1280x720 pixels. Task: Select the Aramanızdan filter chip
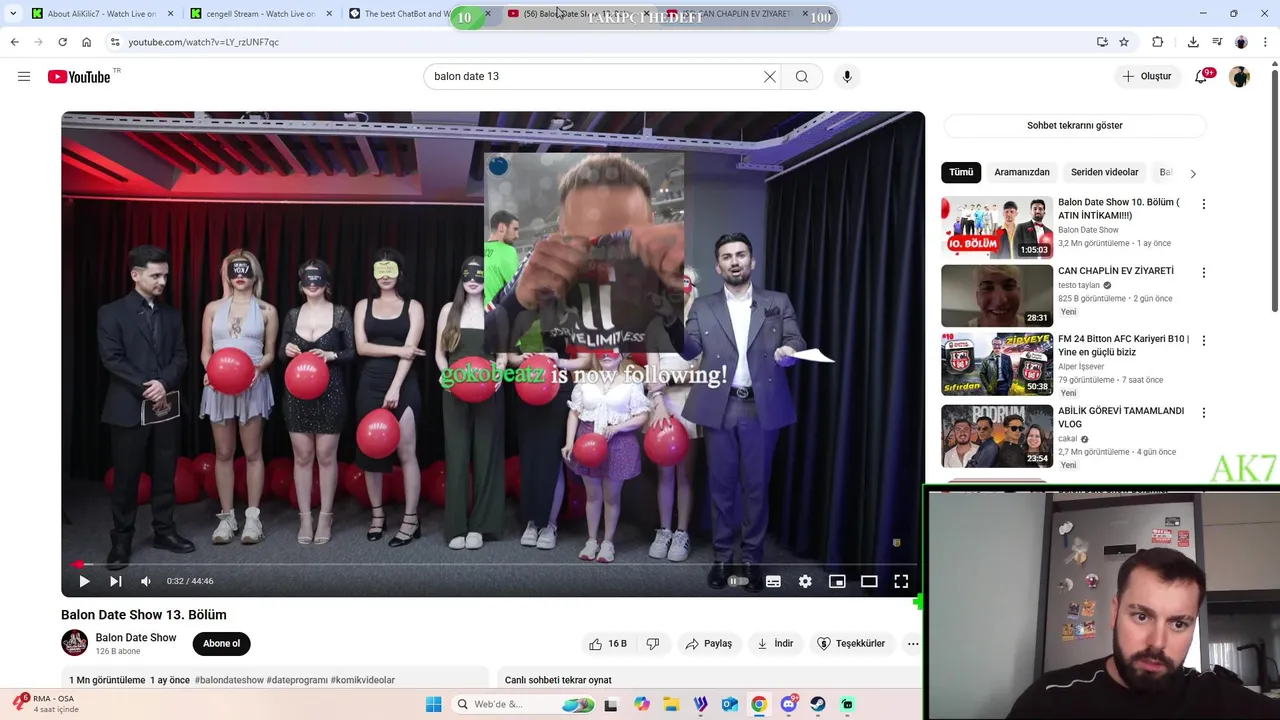[1022, 172]
